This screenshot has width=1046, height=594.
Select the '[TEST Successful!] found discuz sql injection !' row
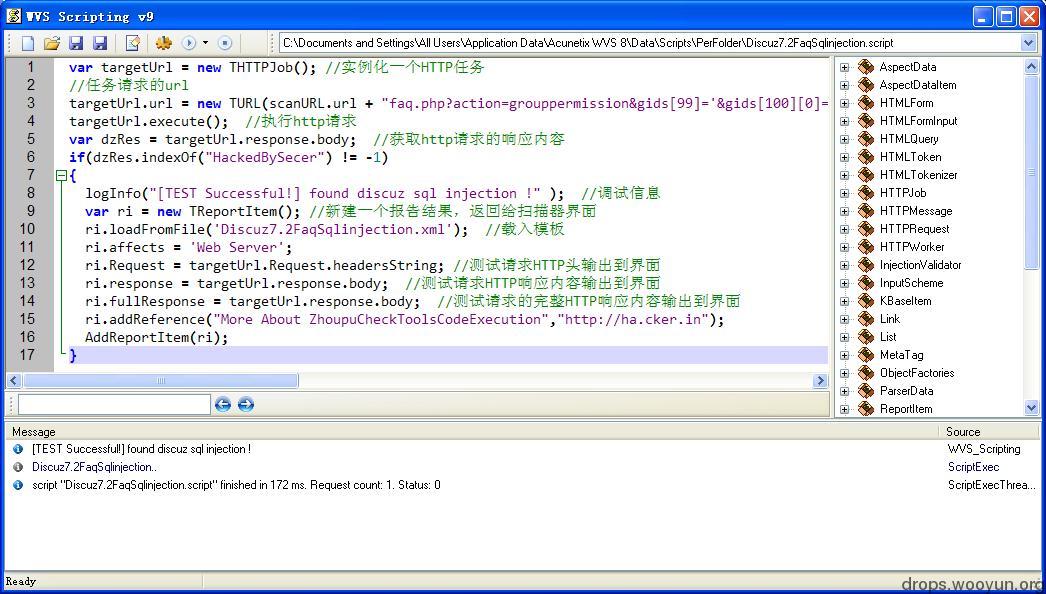[x=522, y=449]
